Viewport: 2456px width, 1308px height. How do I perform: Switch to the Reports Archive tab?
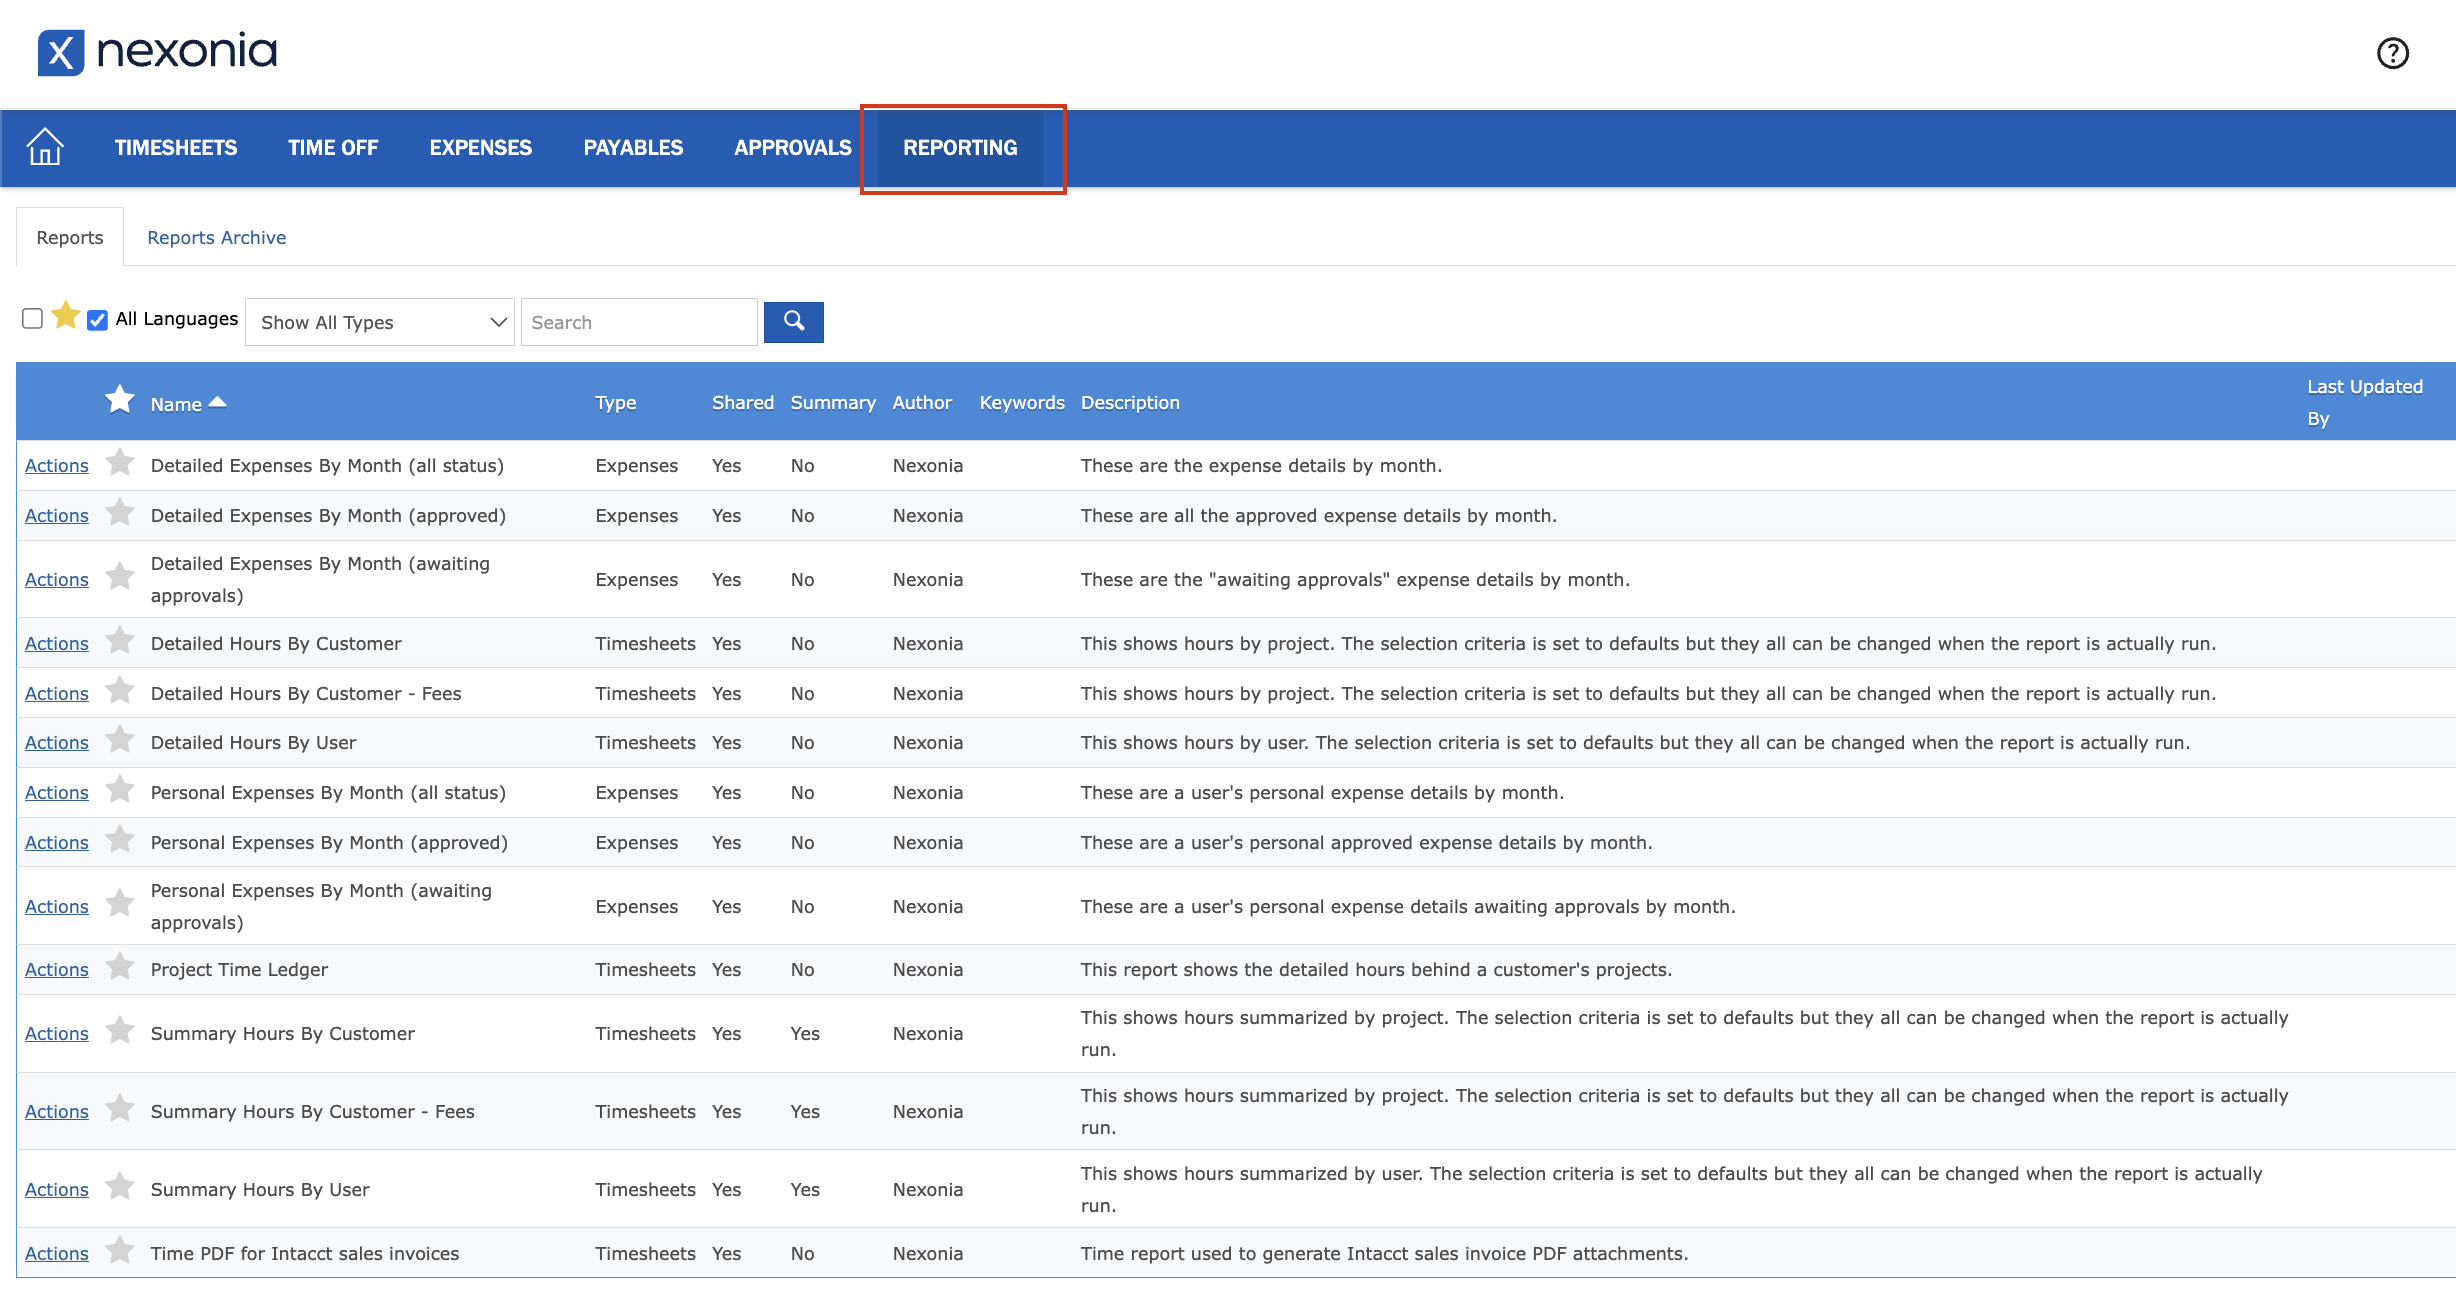point(216,238)
